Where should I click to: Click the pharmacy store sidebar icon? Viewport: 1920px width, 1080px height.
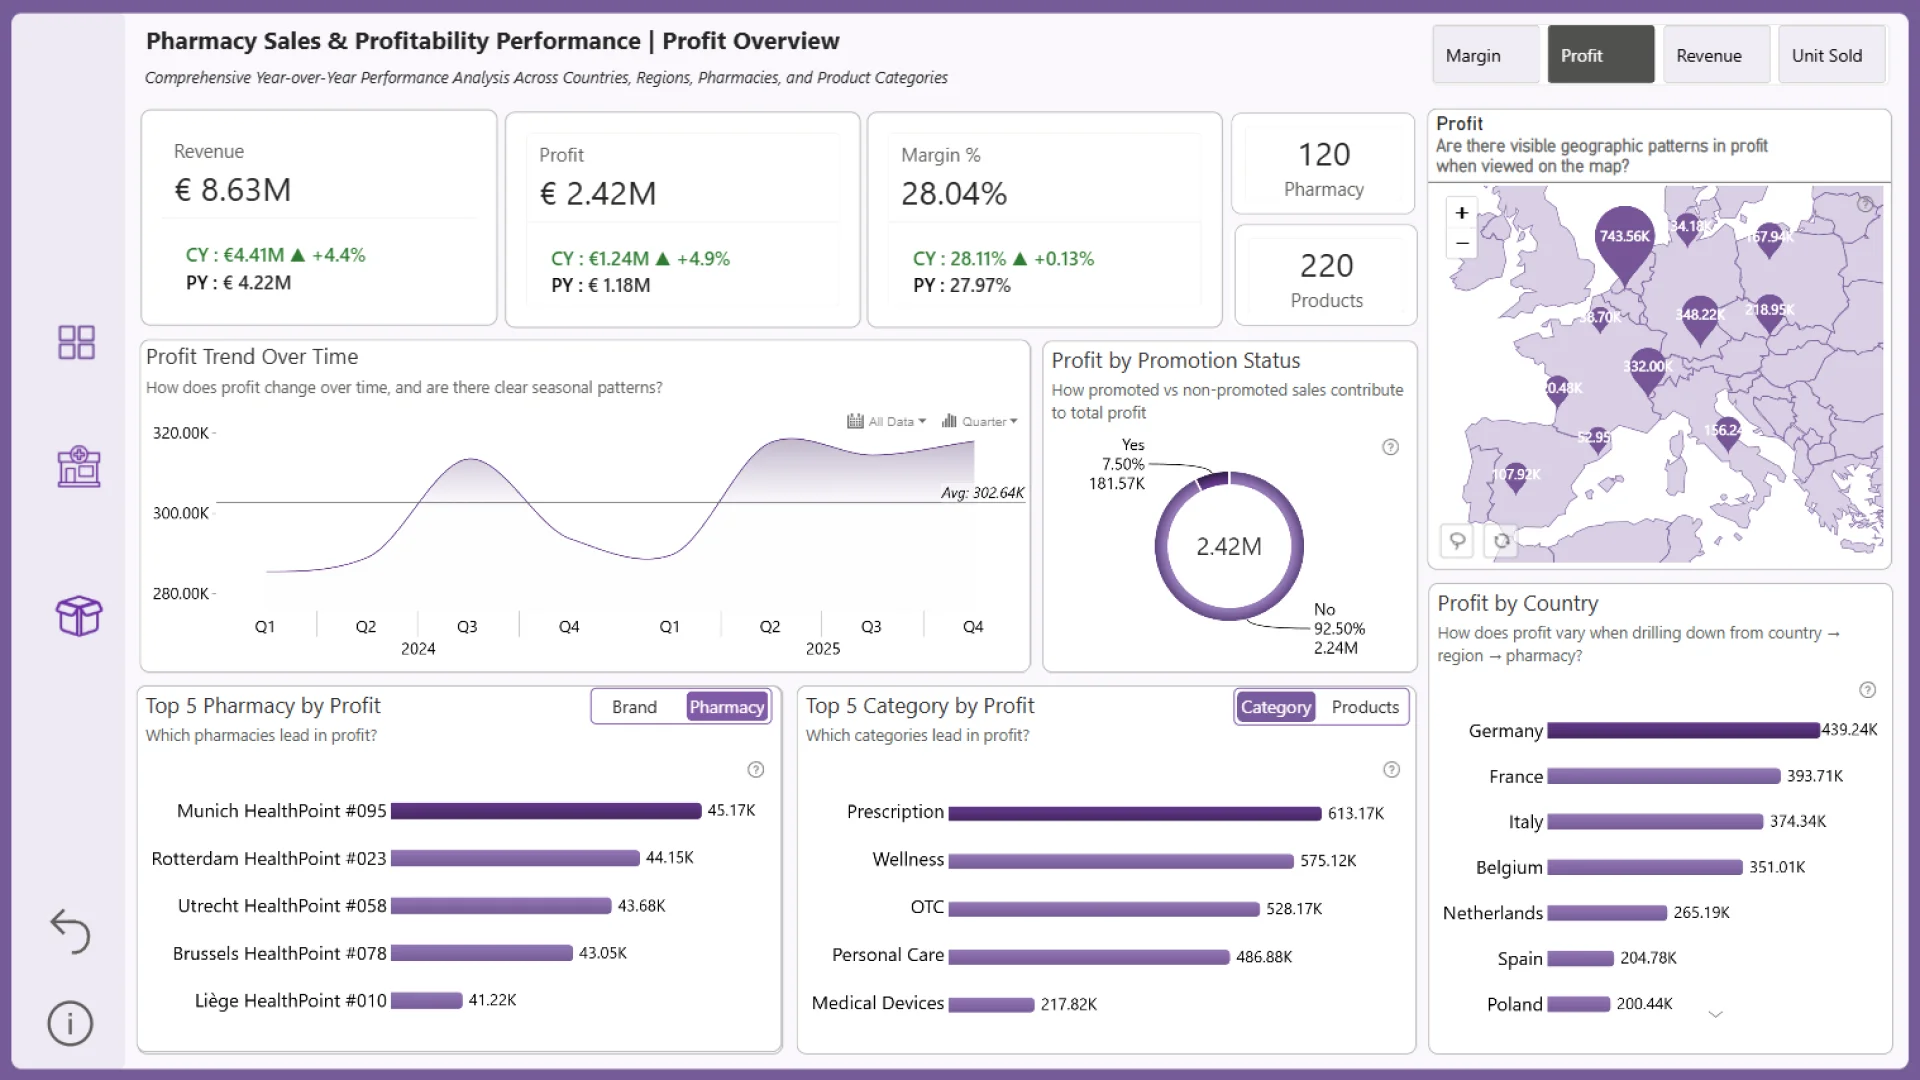78,467
